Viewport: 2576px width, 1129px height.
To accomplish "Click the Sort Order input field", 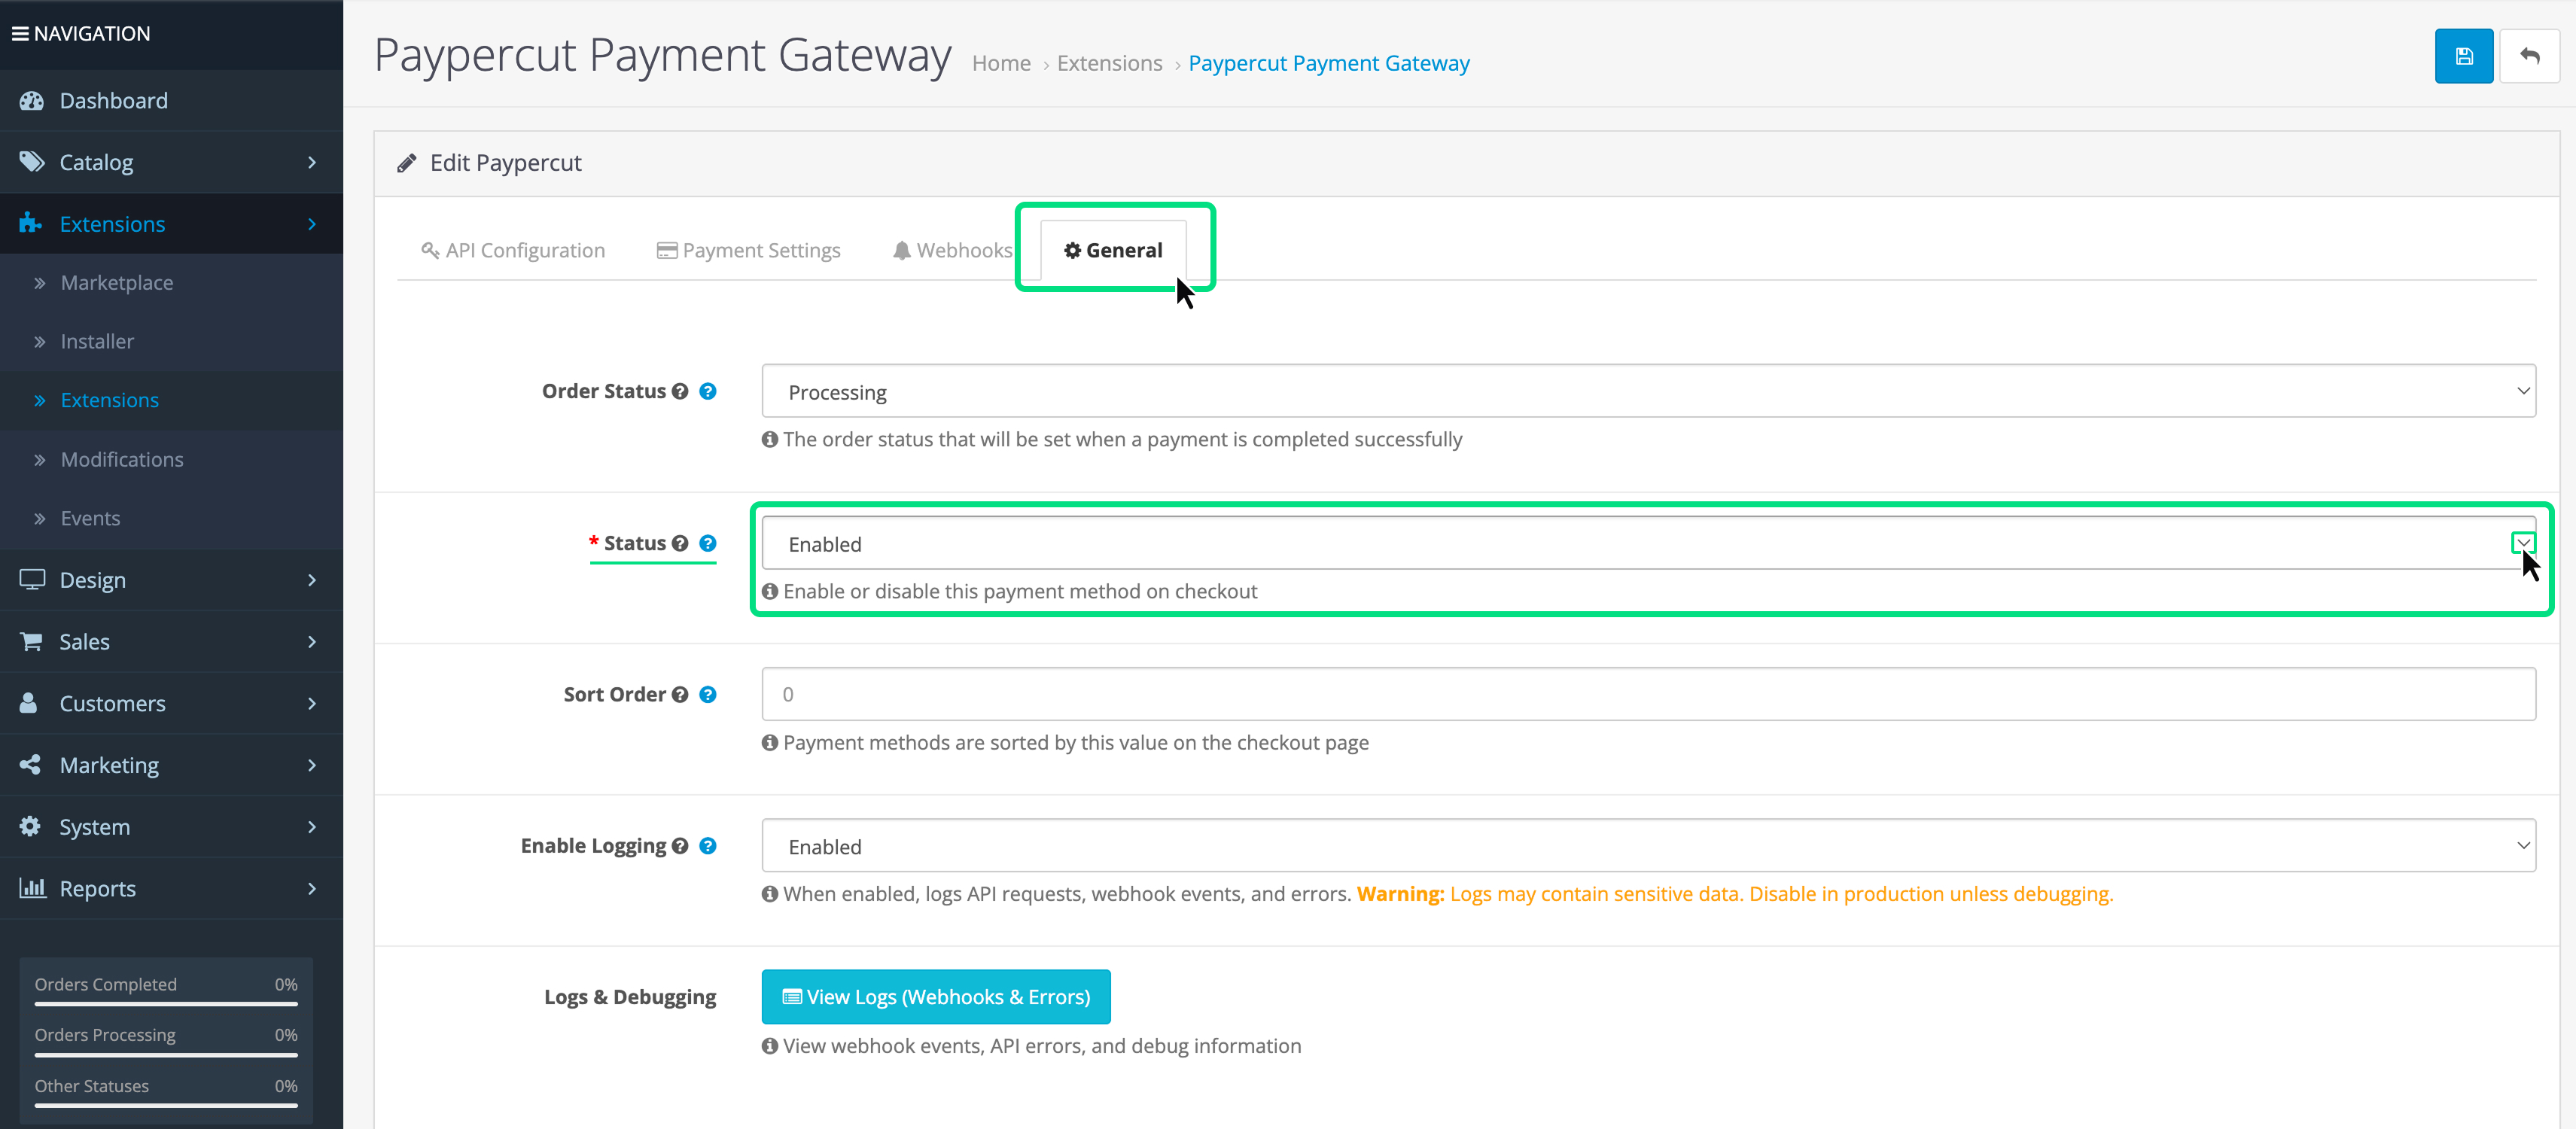I will tap(1648, 694).
